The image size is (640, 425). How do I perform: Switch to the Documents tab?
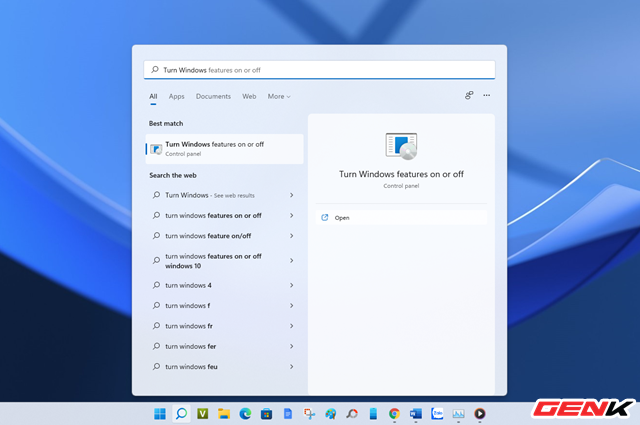click(213, 96)
